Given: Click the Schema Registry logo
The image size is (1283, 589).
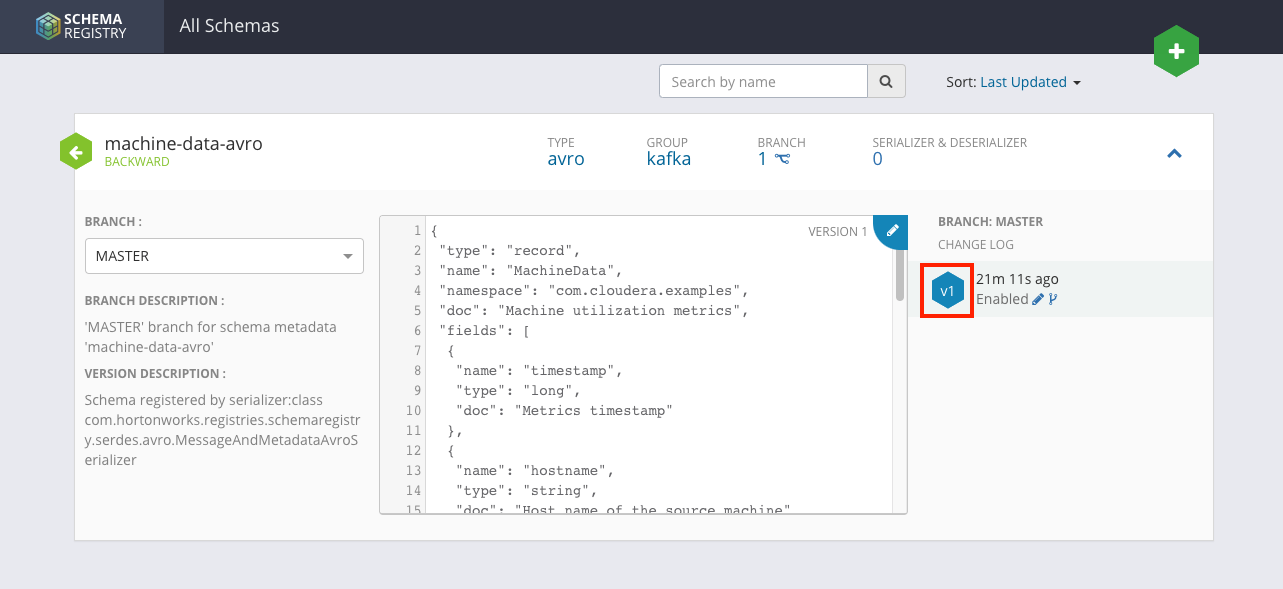Looking at the screenshot, I should click(82, 26).
